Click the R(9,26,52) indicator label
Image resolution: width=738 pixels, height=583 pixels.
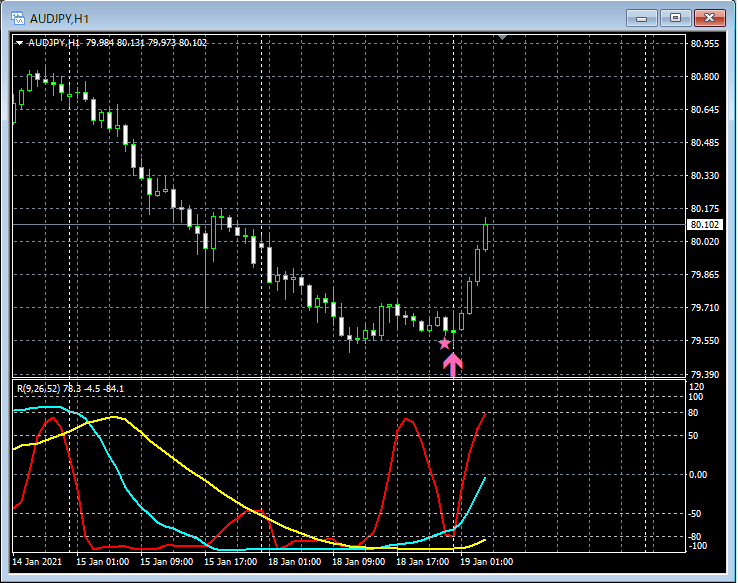point(39,389)
